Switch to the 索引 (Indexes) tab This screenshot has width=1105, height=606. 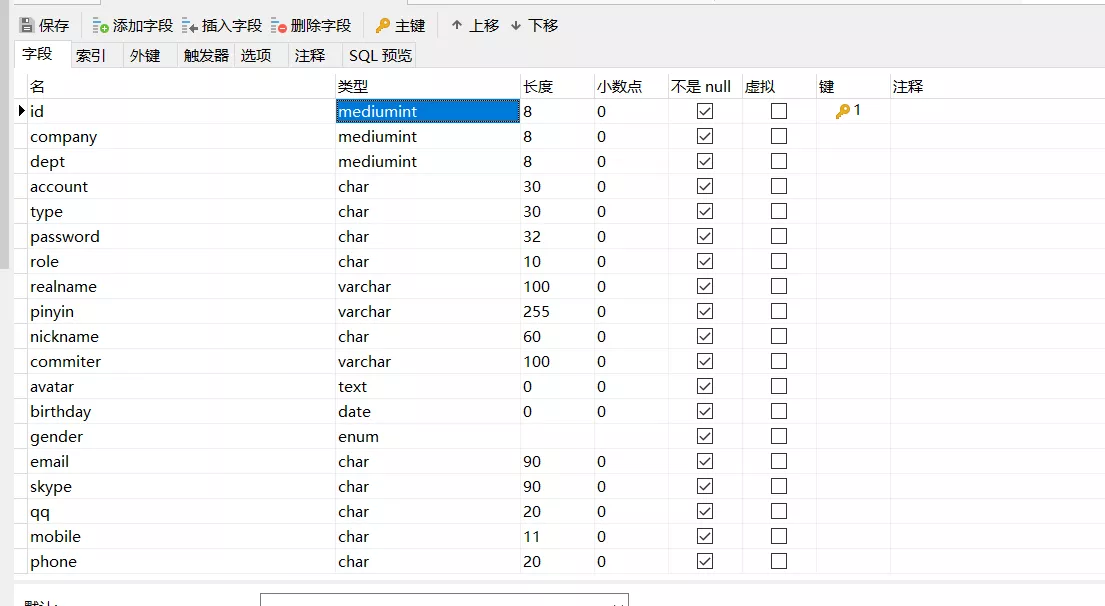(x=91, y=56)
